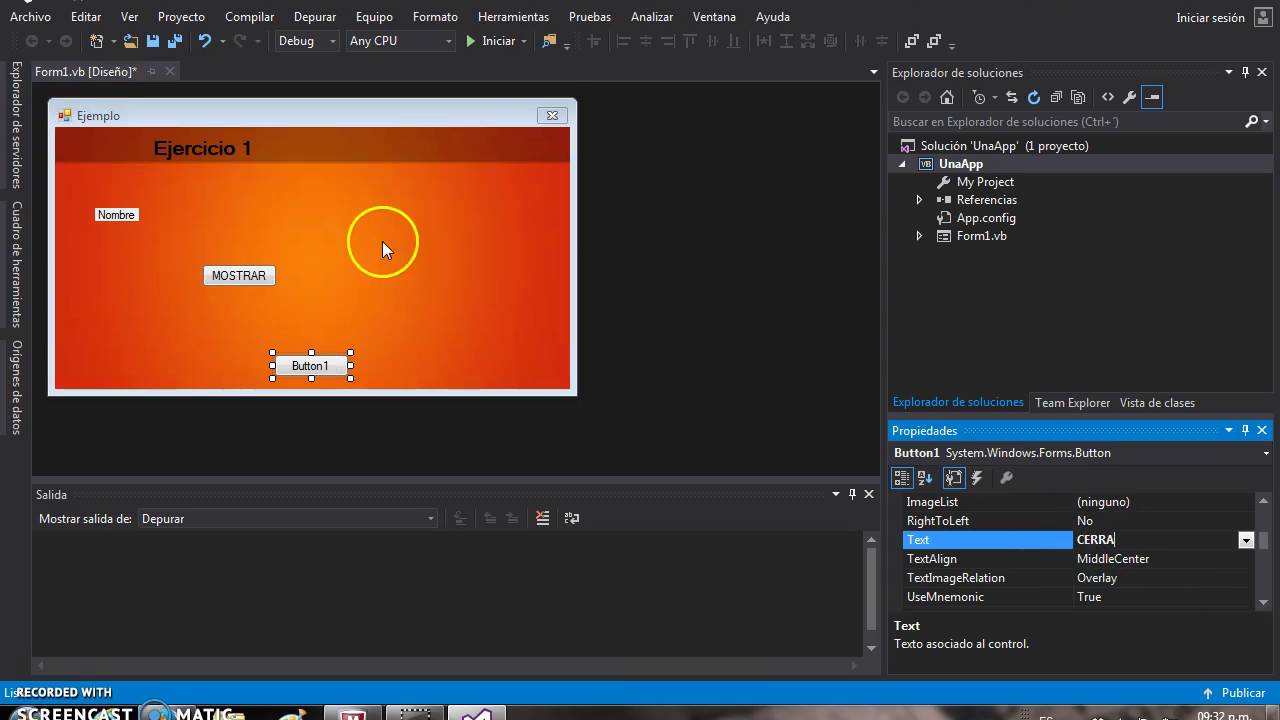Open the Mostrar salida de Depurar dropdown
The height and width of the screenshot is (720, 1280).
tap(288, 519)
